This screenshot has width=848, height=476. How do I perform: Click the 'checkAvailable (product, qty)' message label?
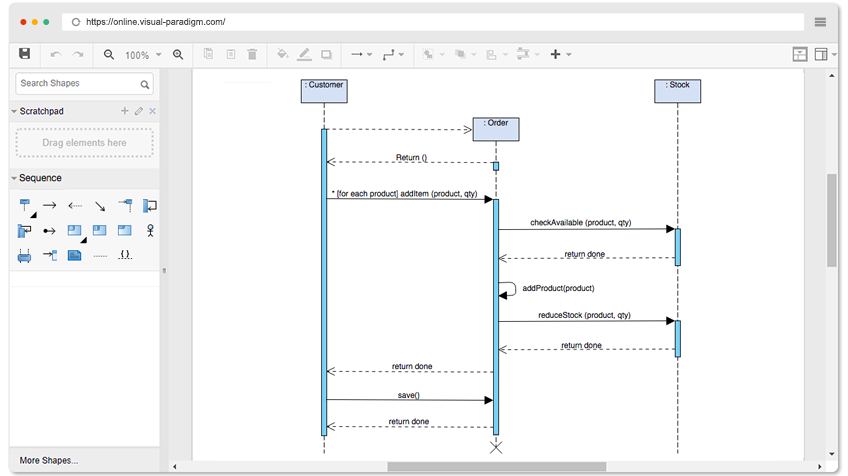coord(581,222)
